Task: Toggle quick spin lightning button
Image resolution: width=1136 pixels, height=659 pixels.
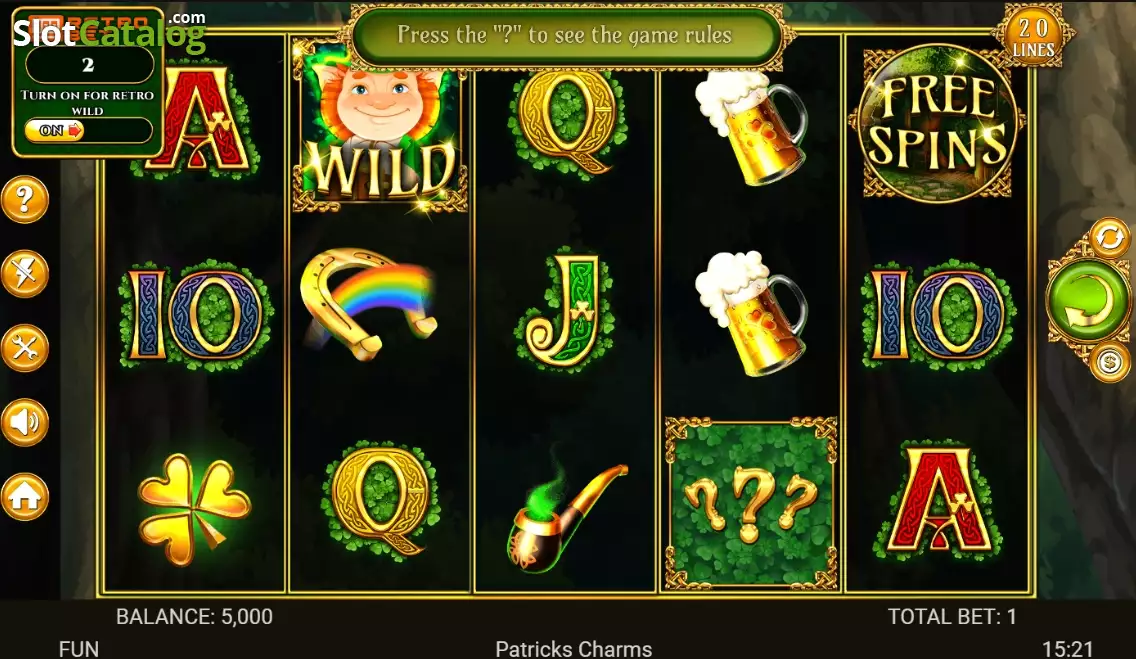Action: click(25, 274)
